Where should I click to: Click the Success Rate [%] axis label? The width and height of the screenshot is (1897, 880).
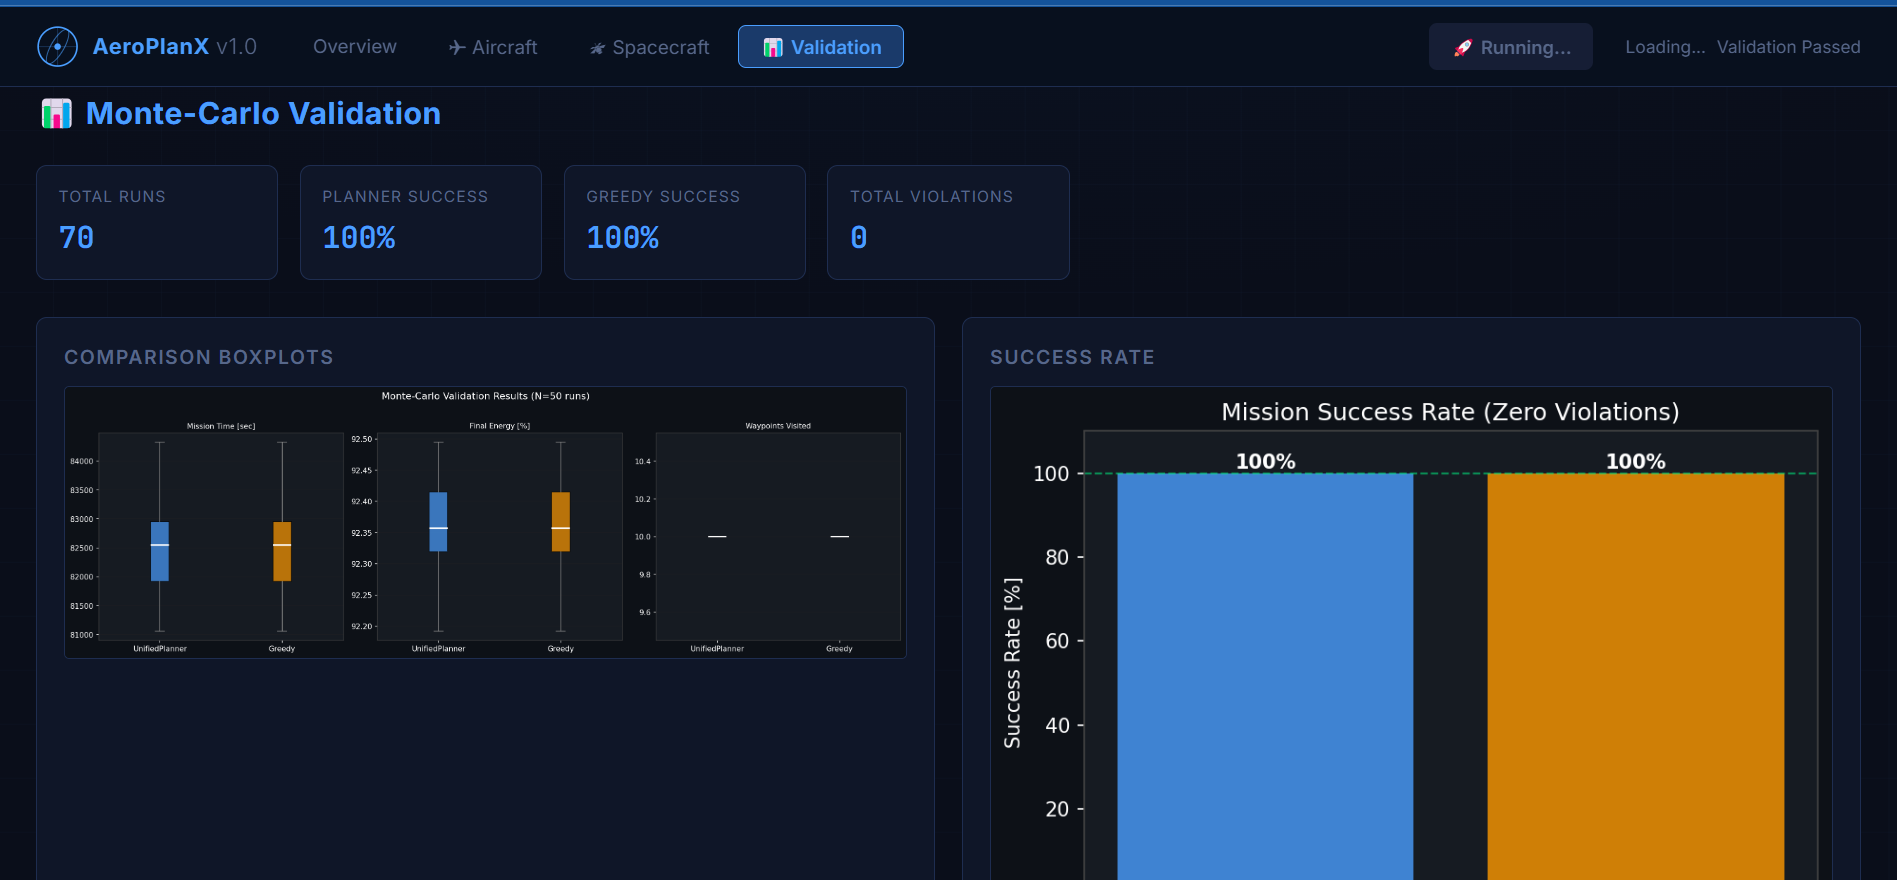(1012, 663)
